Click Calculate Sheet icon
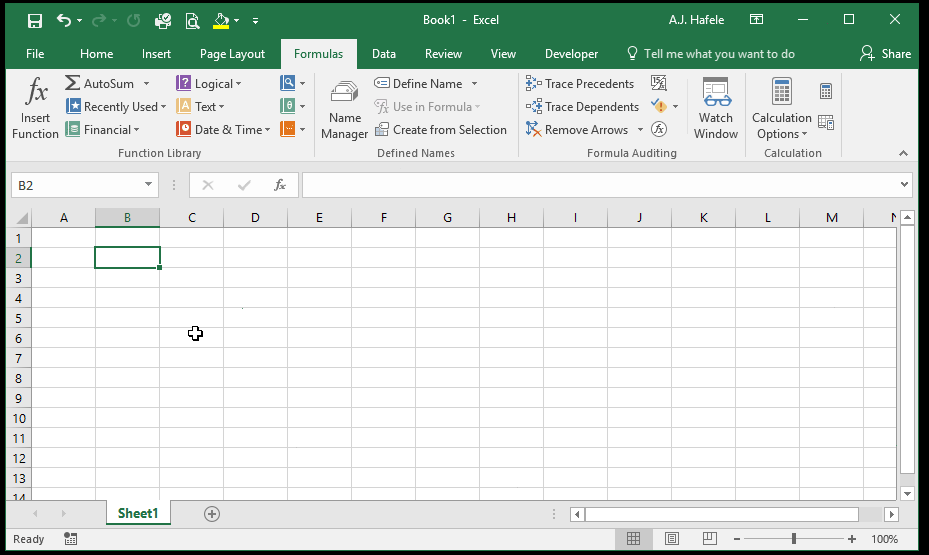 (x=826, y=123)
